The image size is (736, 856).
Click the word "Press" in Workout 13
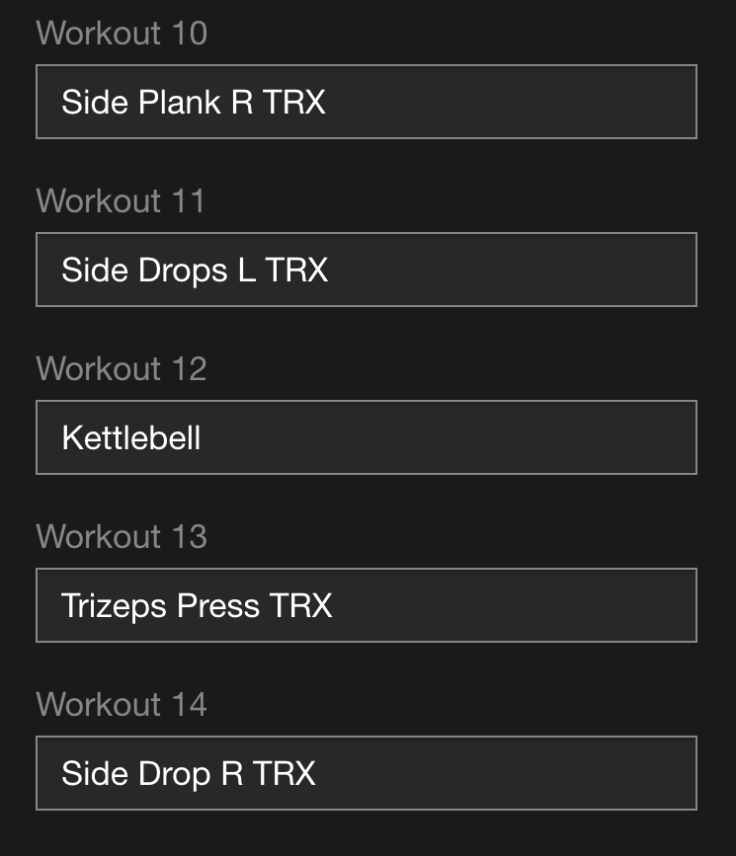(x=218, y=606)
